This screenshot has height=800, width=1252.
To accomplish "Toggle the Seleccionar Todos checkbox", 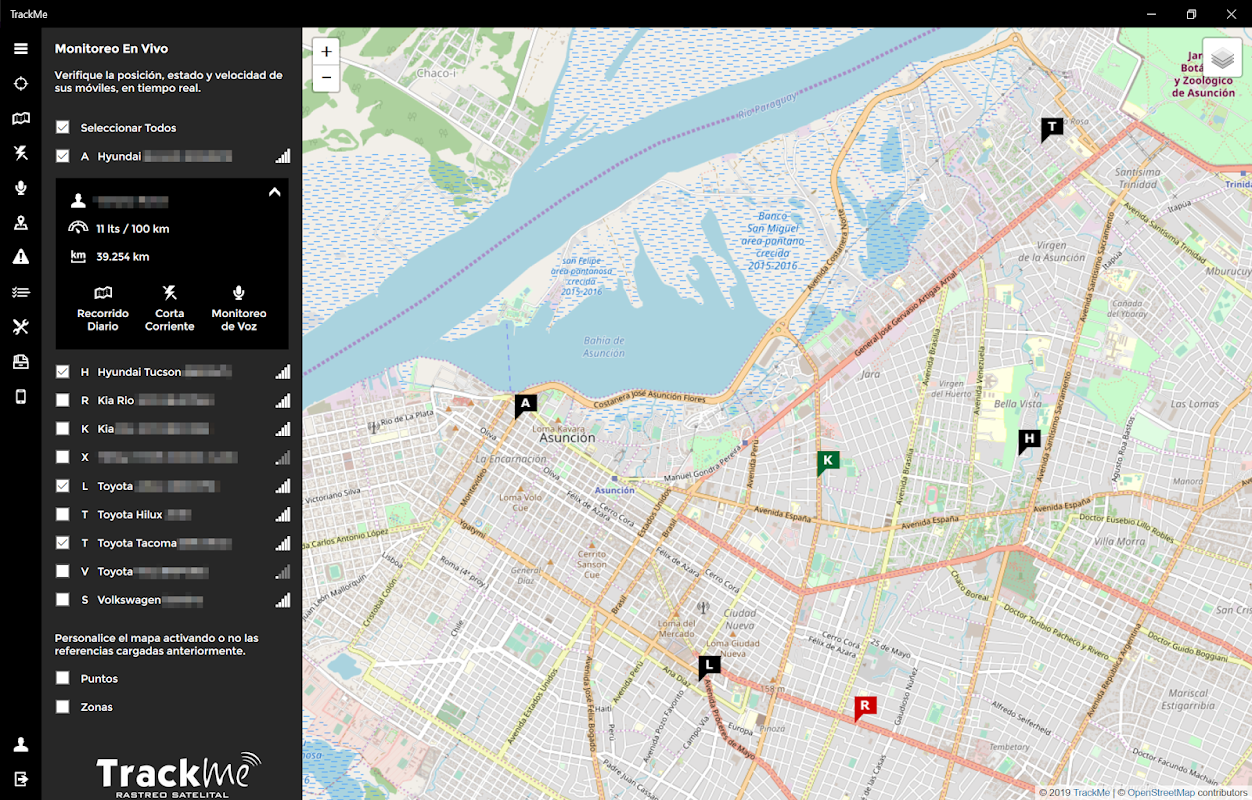I will (63, 128).
